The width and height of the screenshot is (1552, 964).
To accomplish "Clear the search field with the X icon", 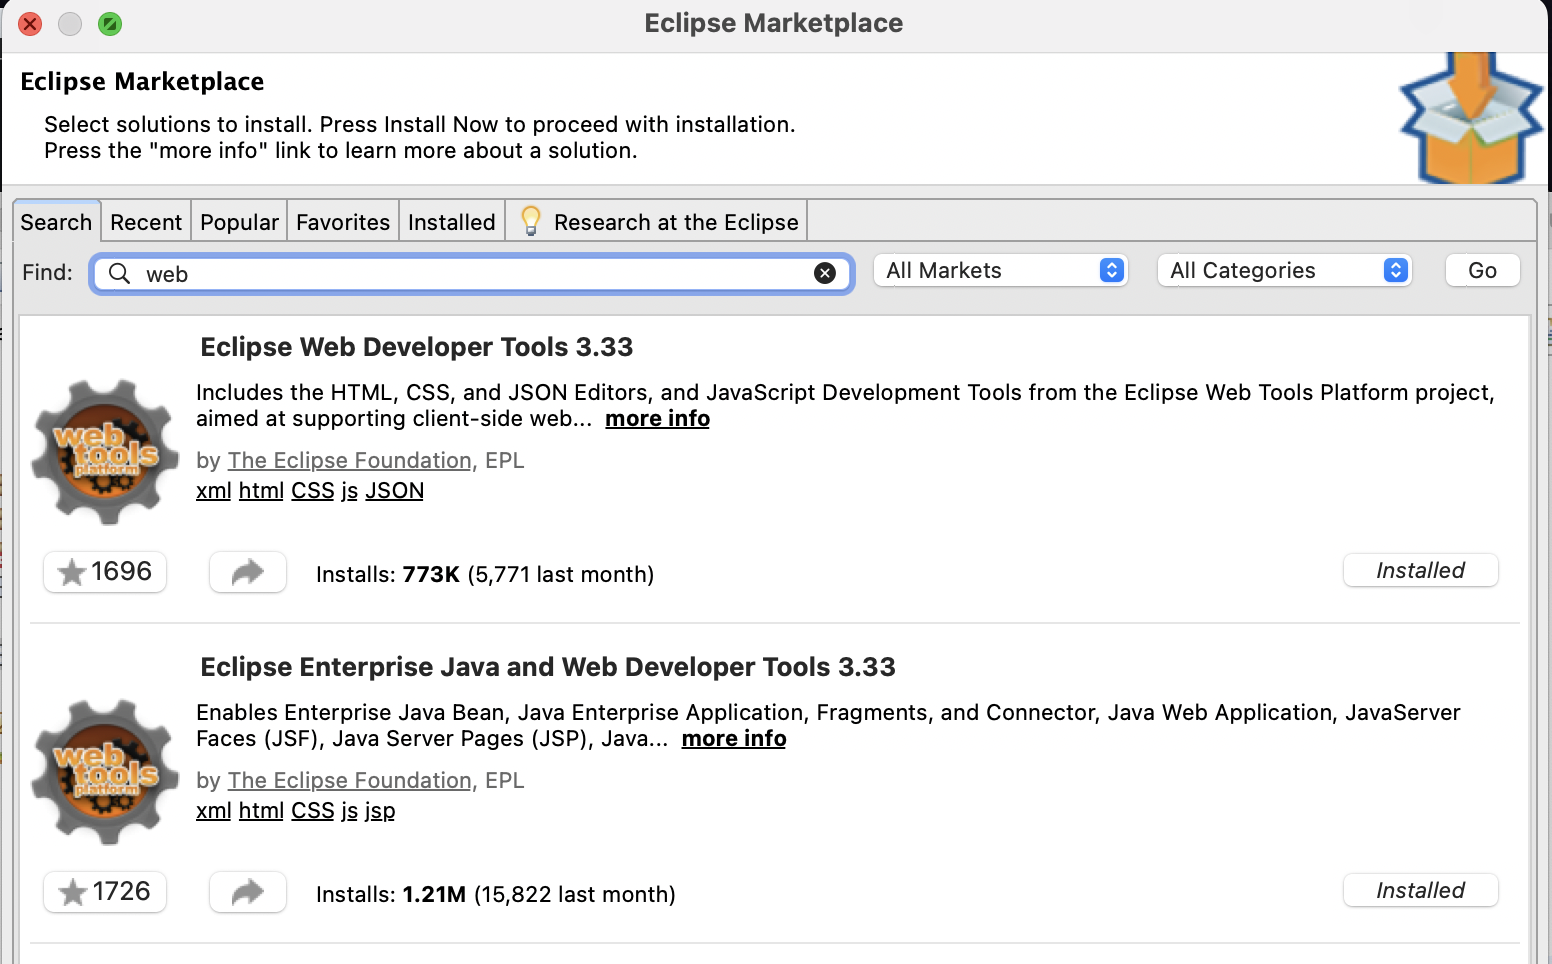I will tap(825, 274).
